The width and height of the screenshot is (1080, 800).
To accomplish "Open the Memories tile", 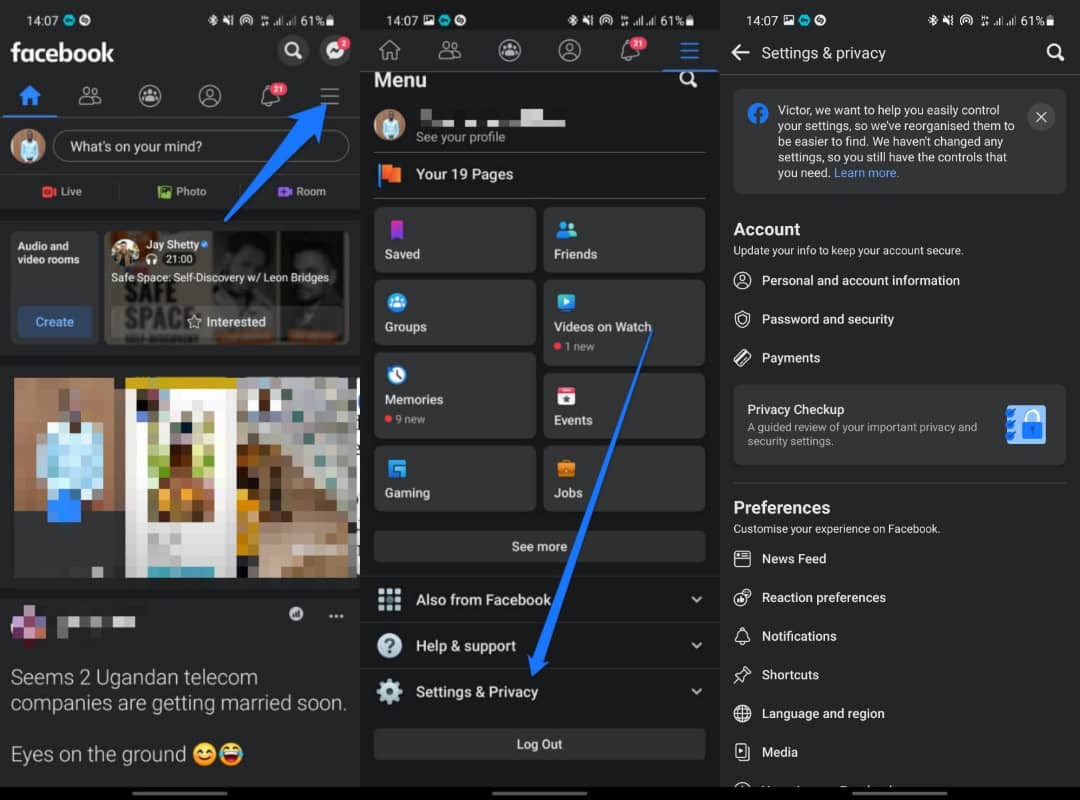I will point(455,396).
